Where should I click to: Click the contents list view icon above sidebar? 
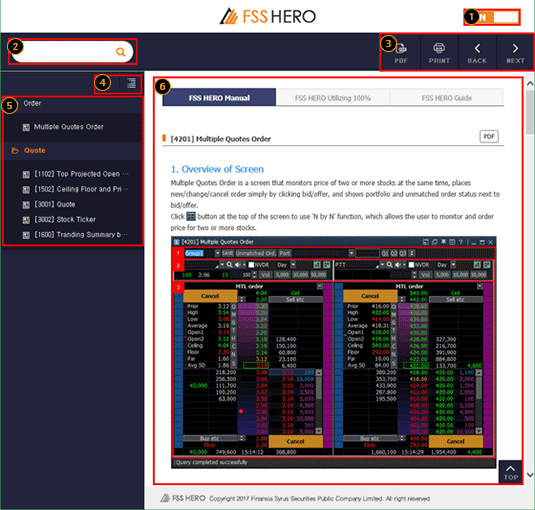click(x=131, y=83)
